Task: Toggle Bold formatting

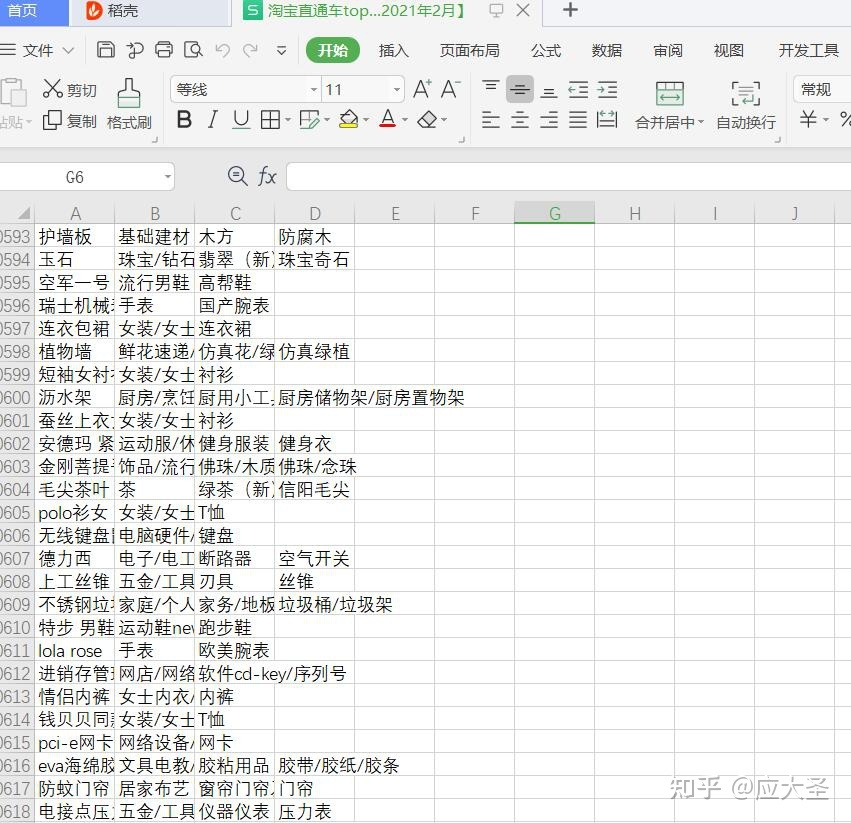Action: pyautogui.click(x=184, y=119)
